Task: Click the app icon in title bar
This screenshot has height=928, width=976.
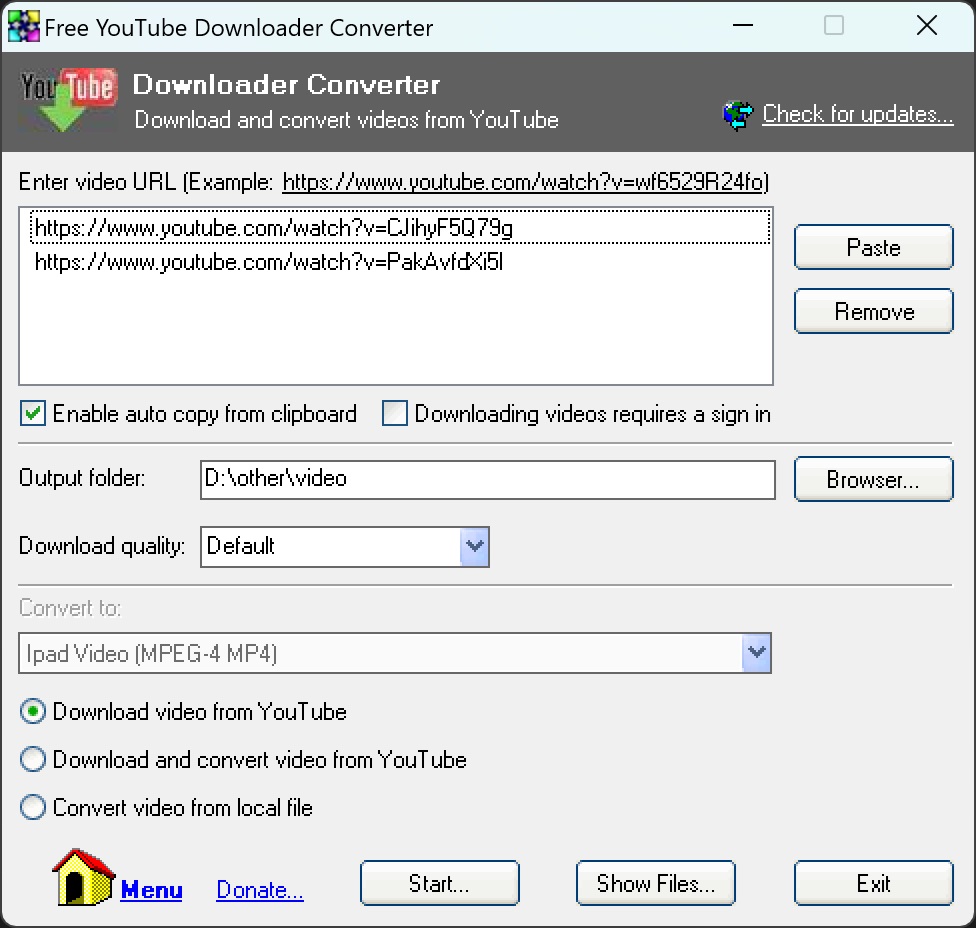Action: coord(24,27)
